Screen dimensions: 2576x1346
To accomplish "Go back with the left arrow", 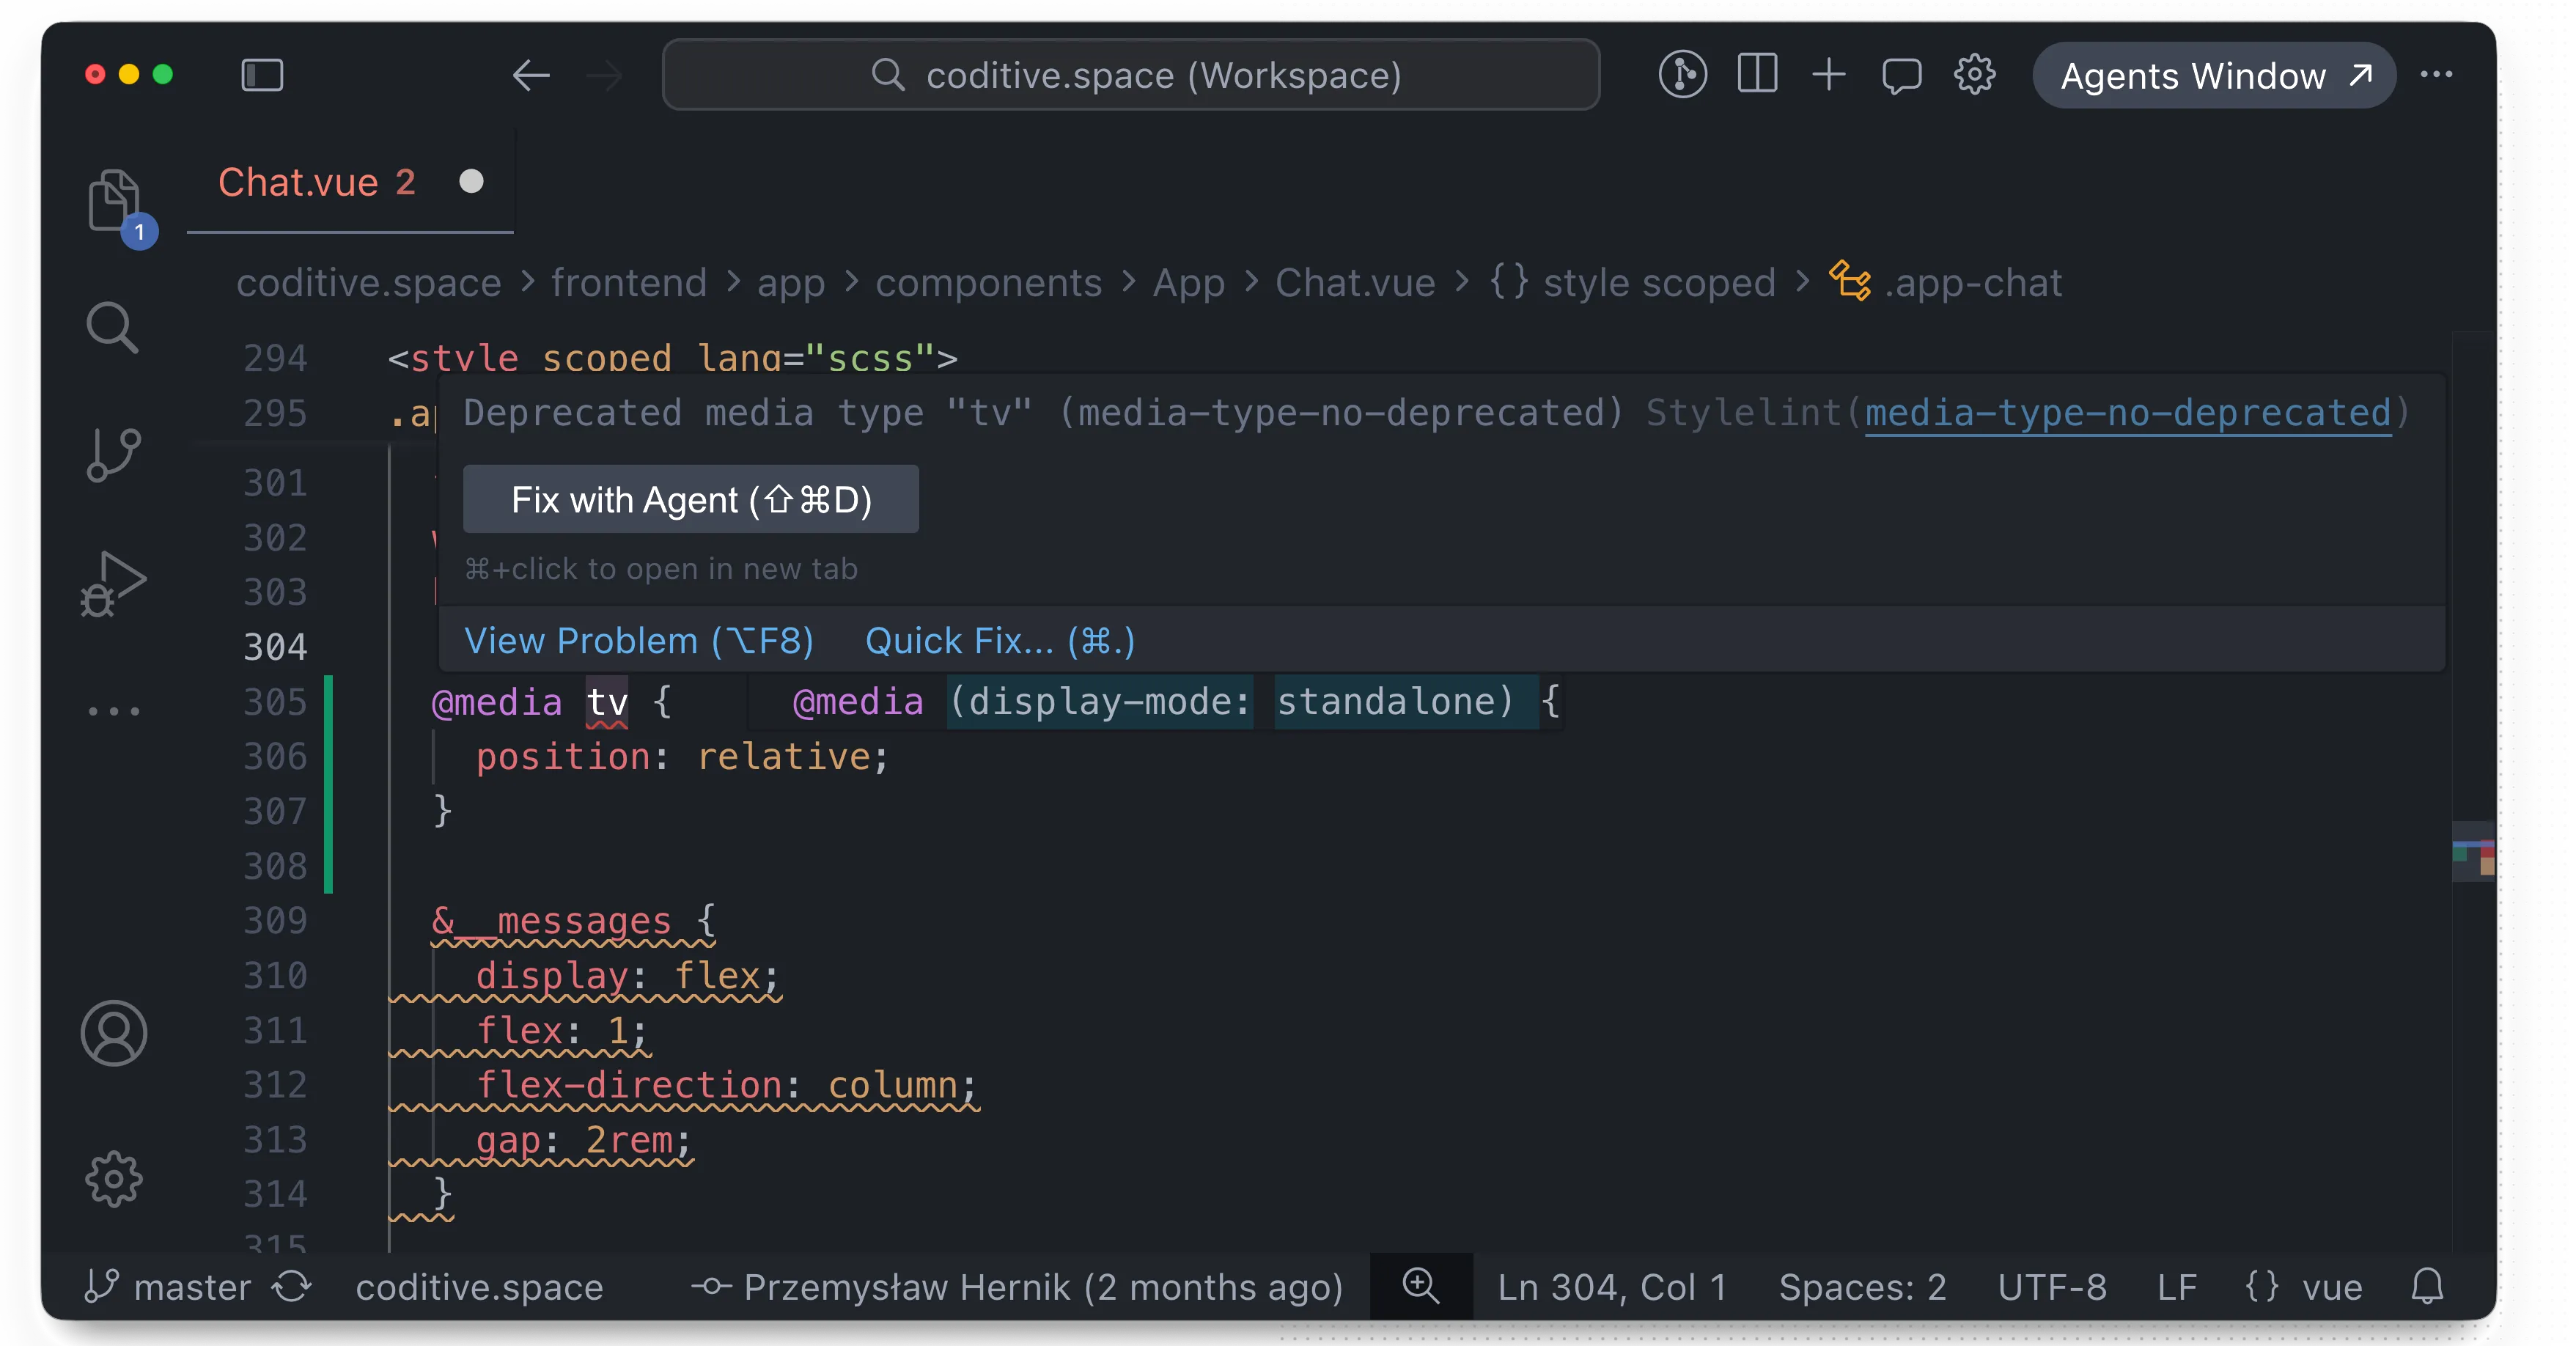I will pos(530,75).
